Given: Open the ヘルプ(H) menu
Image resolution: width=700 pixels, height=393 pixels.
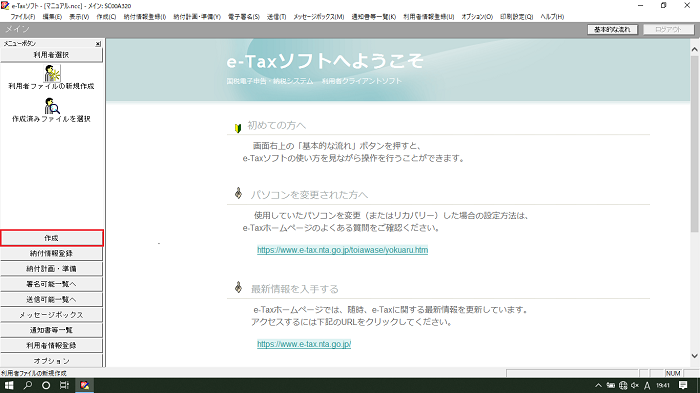Looking at the screenshot, I should coord(552,17).
